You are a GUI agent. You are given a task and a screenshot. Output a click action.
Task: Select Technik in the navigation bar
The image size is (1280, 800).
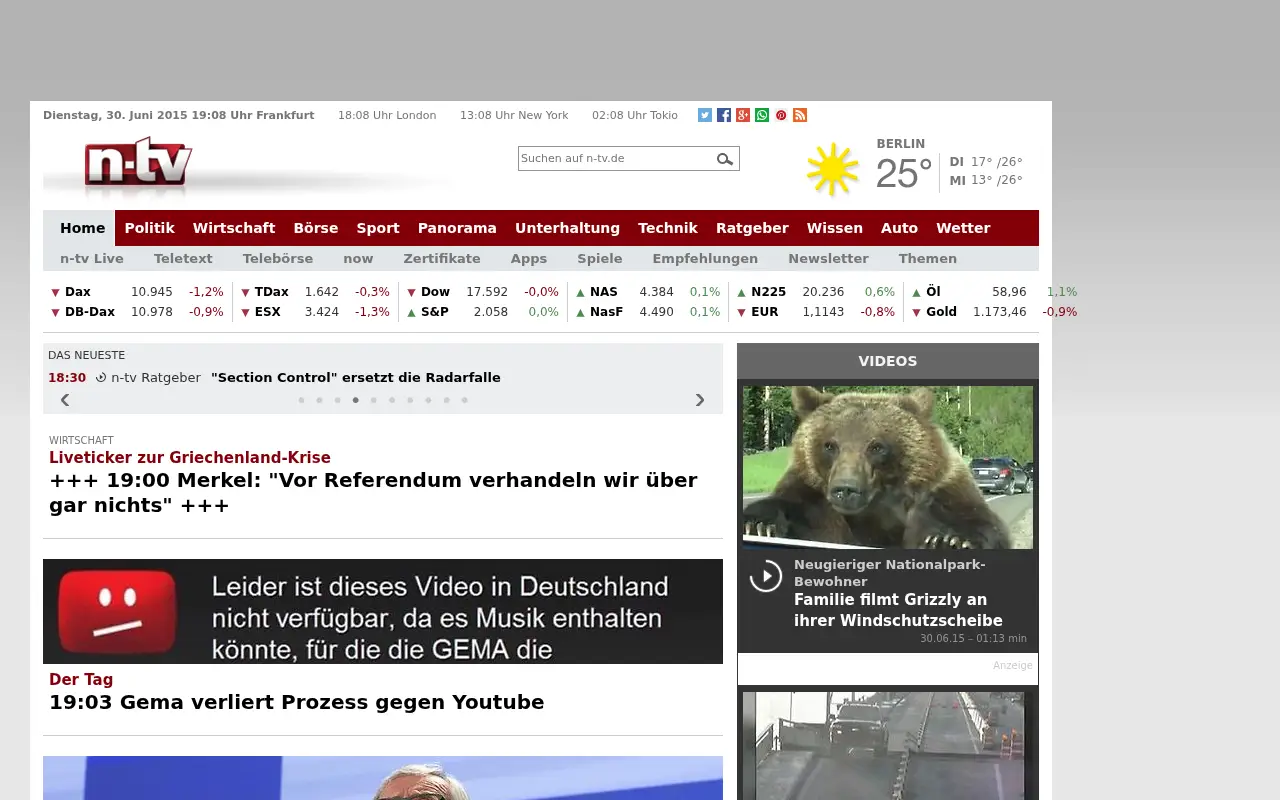pyautogui.click(x=668, y=228)
